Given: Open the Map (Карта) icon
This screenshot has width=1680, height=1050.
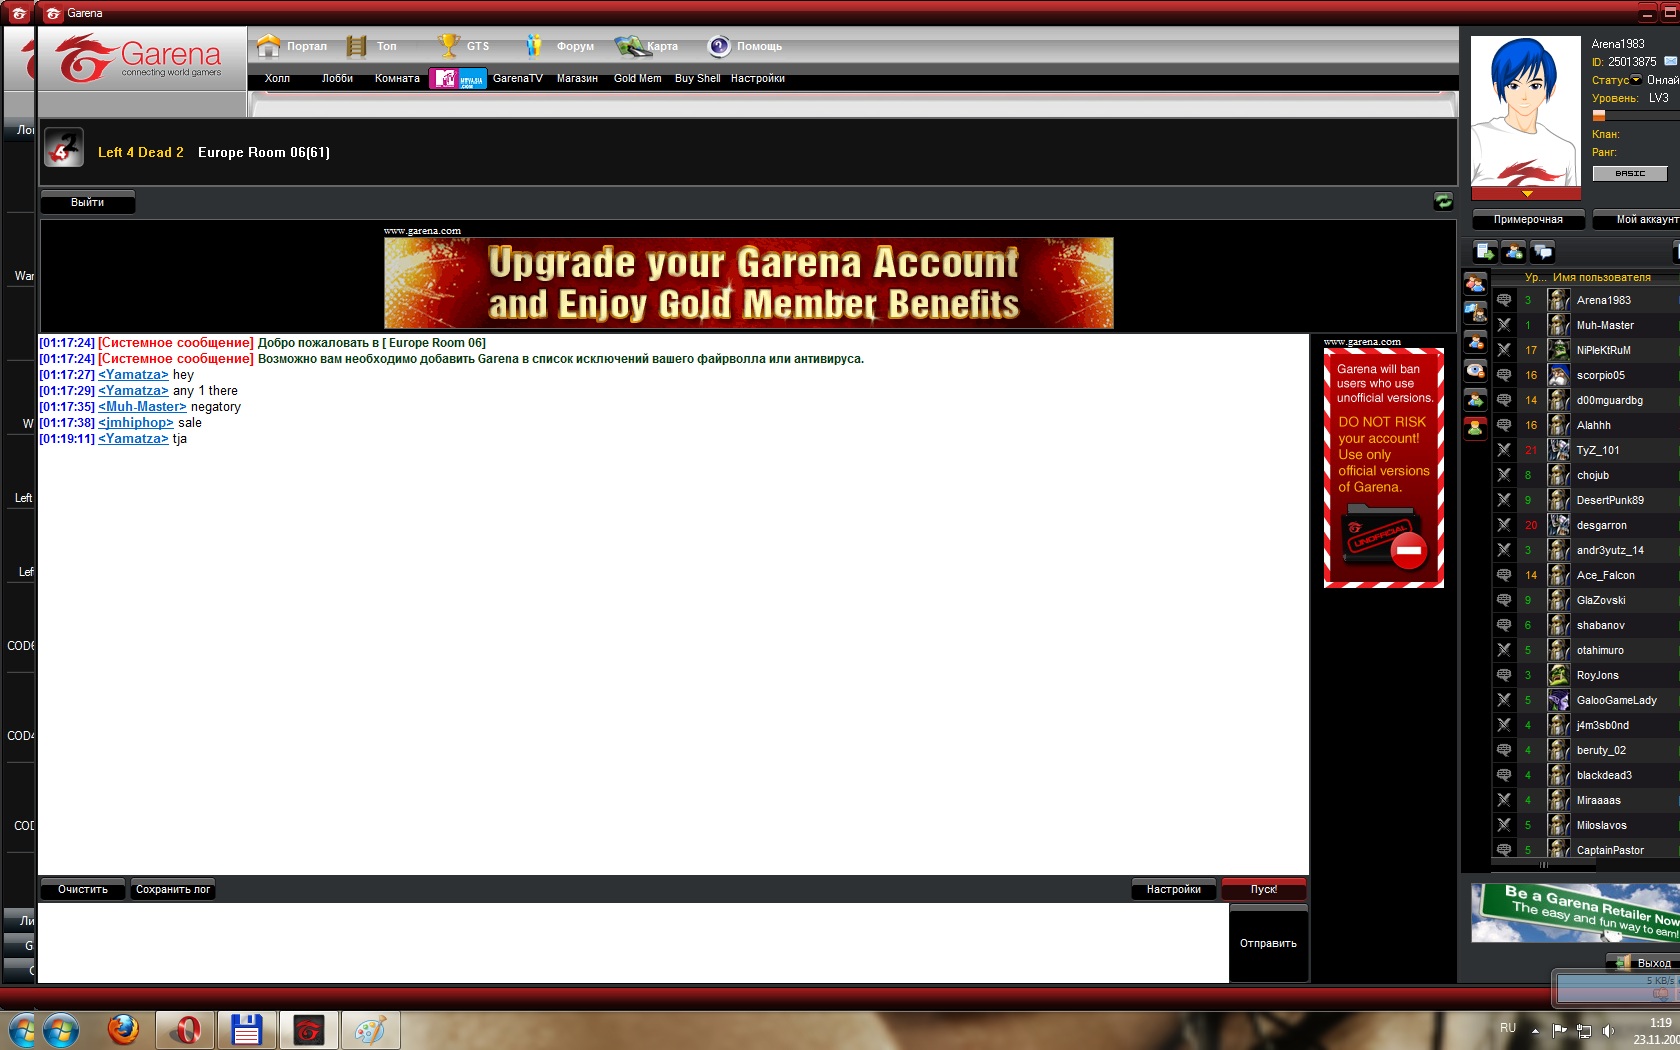Looking at the screenshot, I should click(630, 46).
